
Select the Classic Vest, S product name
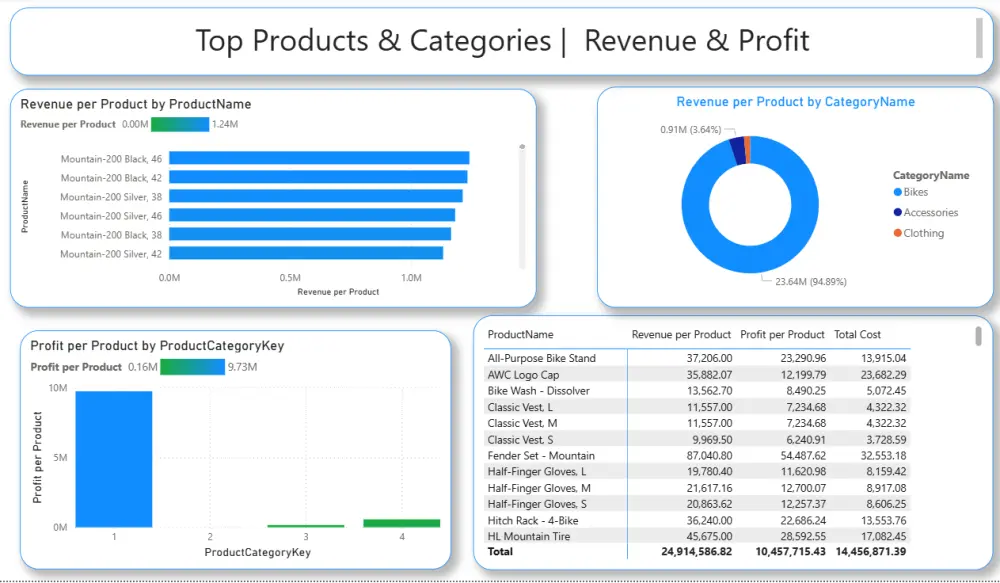520,439
